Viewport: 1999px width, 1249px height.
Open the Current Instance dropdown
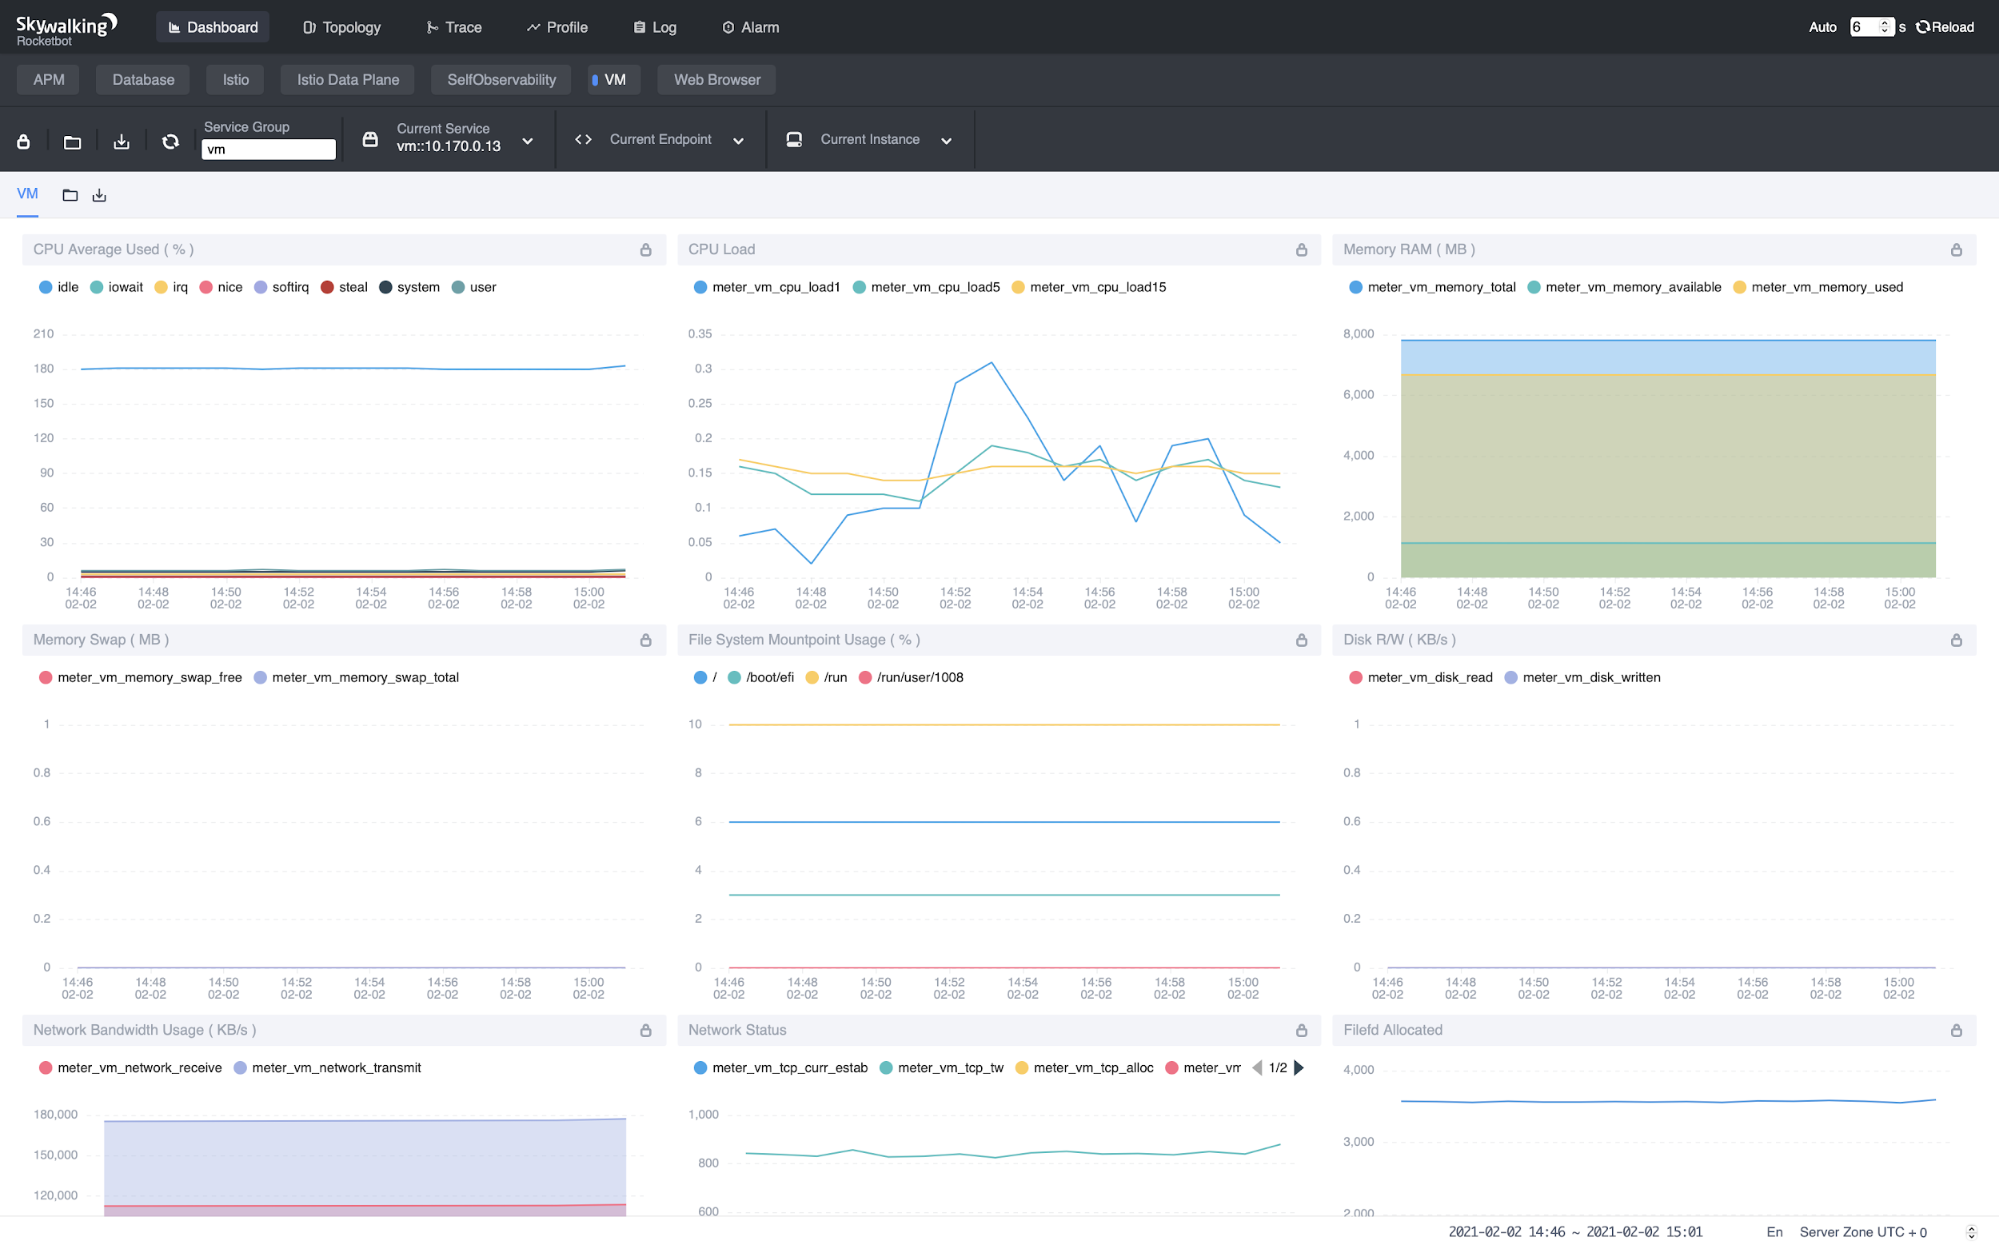946,140
